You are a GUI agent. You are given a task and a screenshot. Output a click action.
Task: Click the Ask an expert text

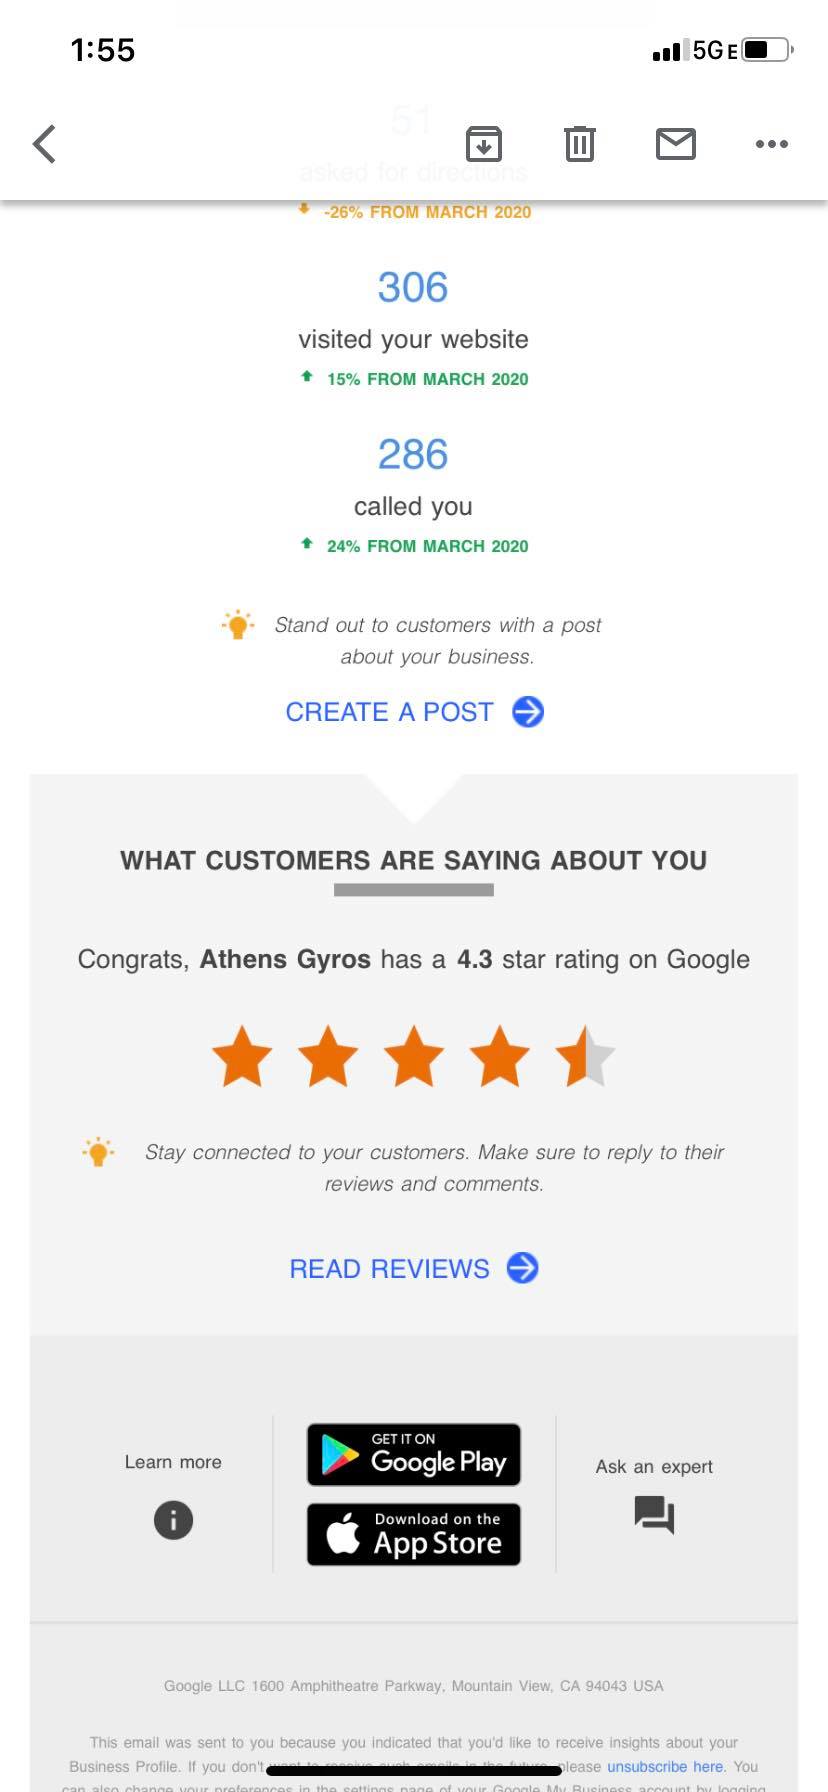[x=654, y=1467]
